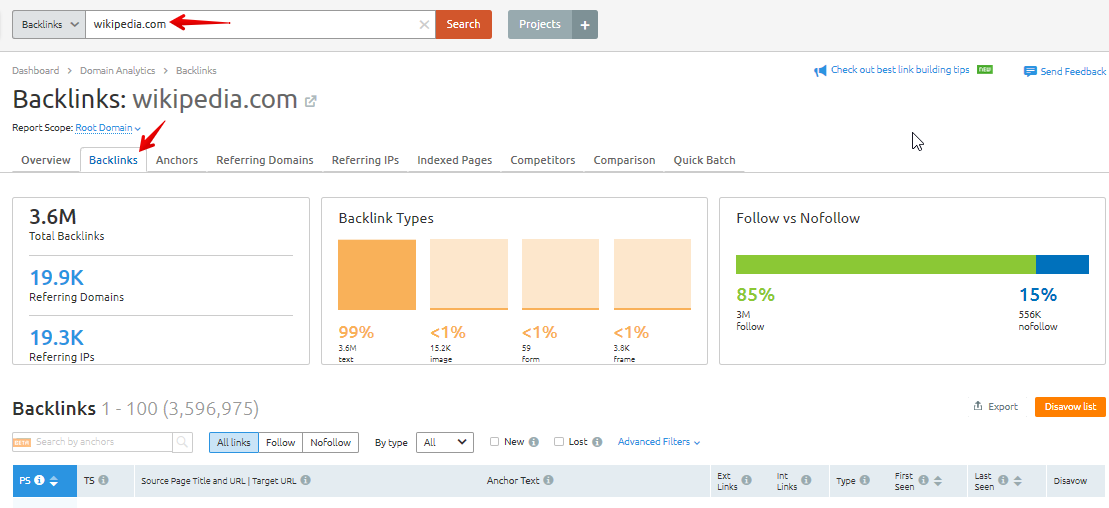The image size is (1109, 508).
Task: Click the Disavow column header
Action: (1070, 481)
